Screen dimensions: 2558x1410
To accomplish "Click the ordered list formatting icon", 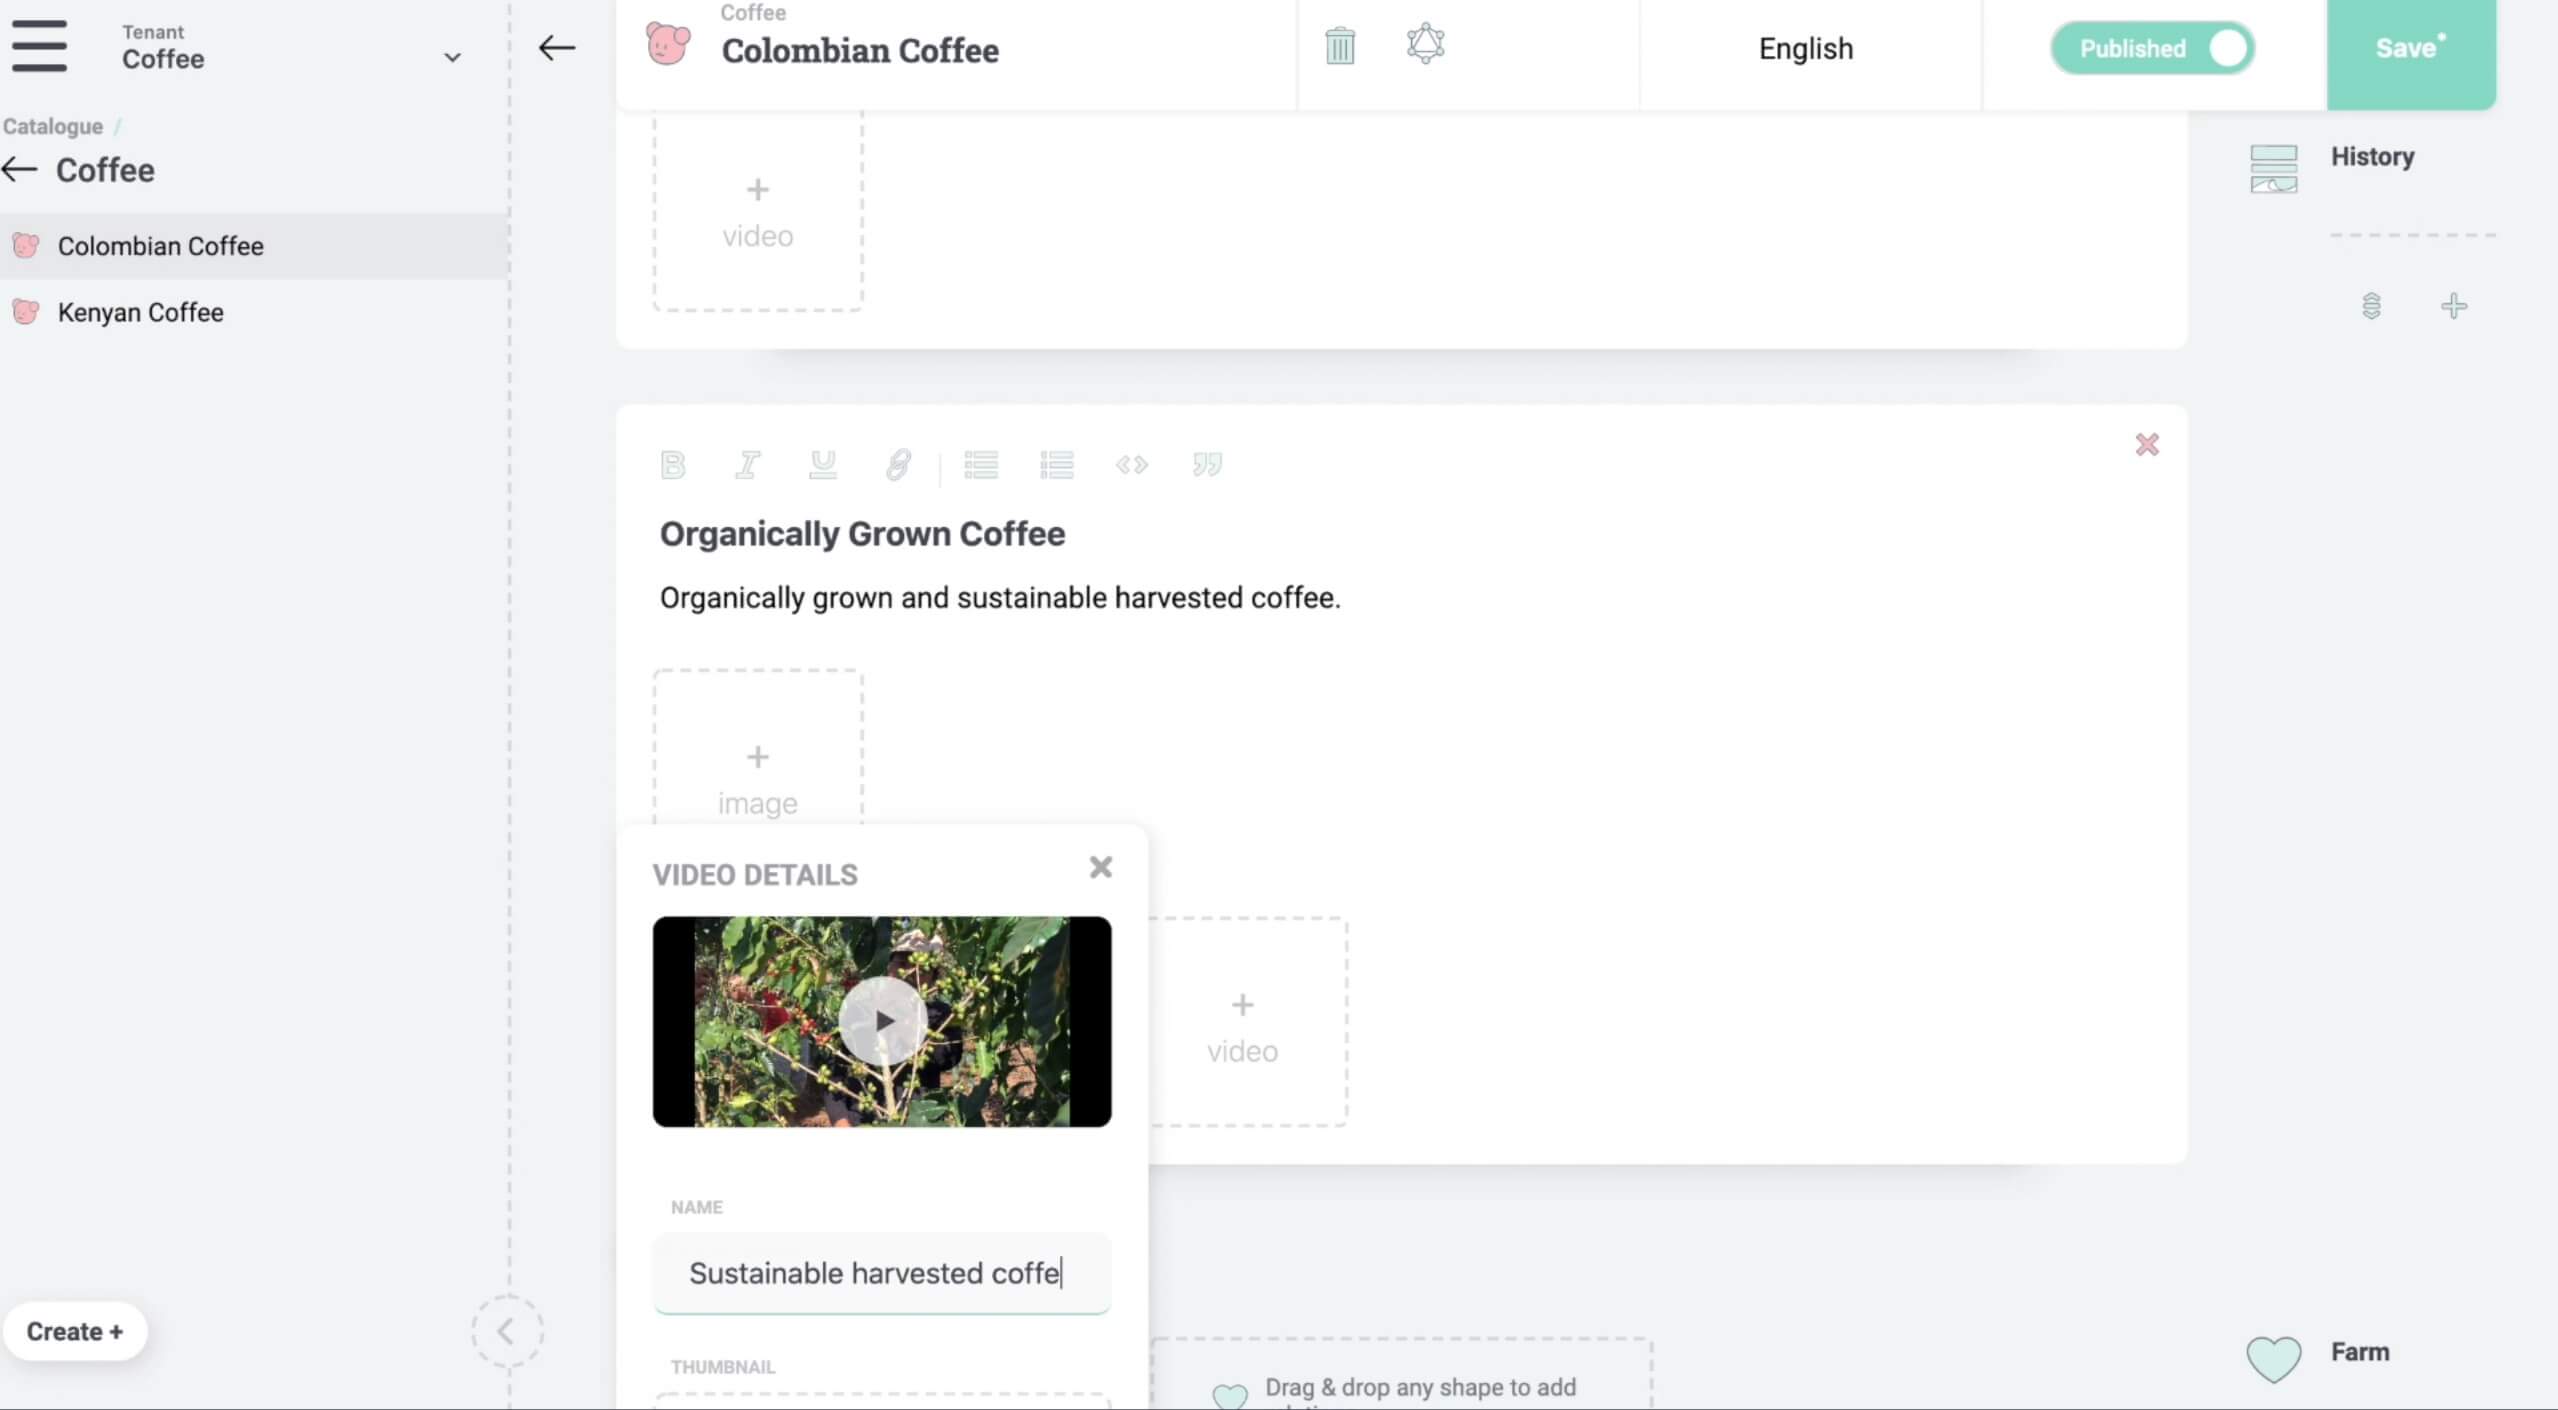I will tap(1057, 465).
